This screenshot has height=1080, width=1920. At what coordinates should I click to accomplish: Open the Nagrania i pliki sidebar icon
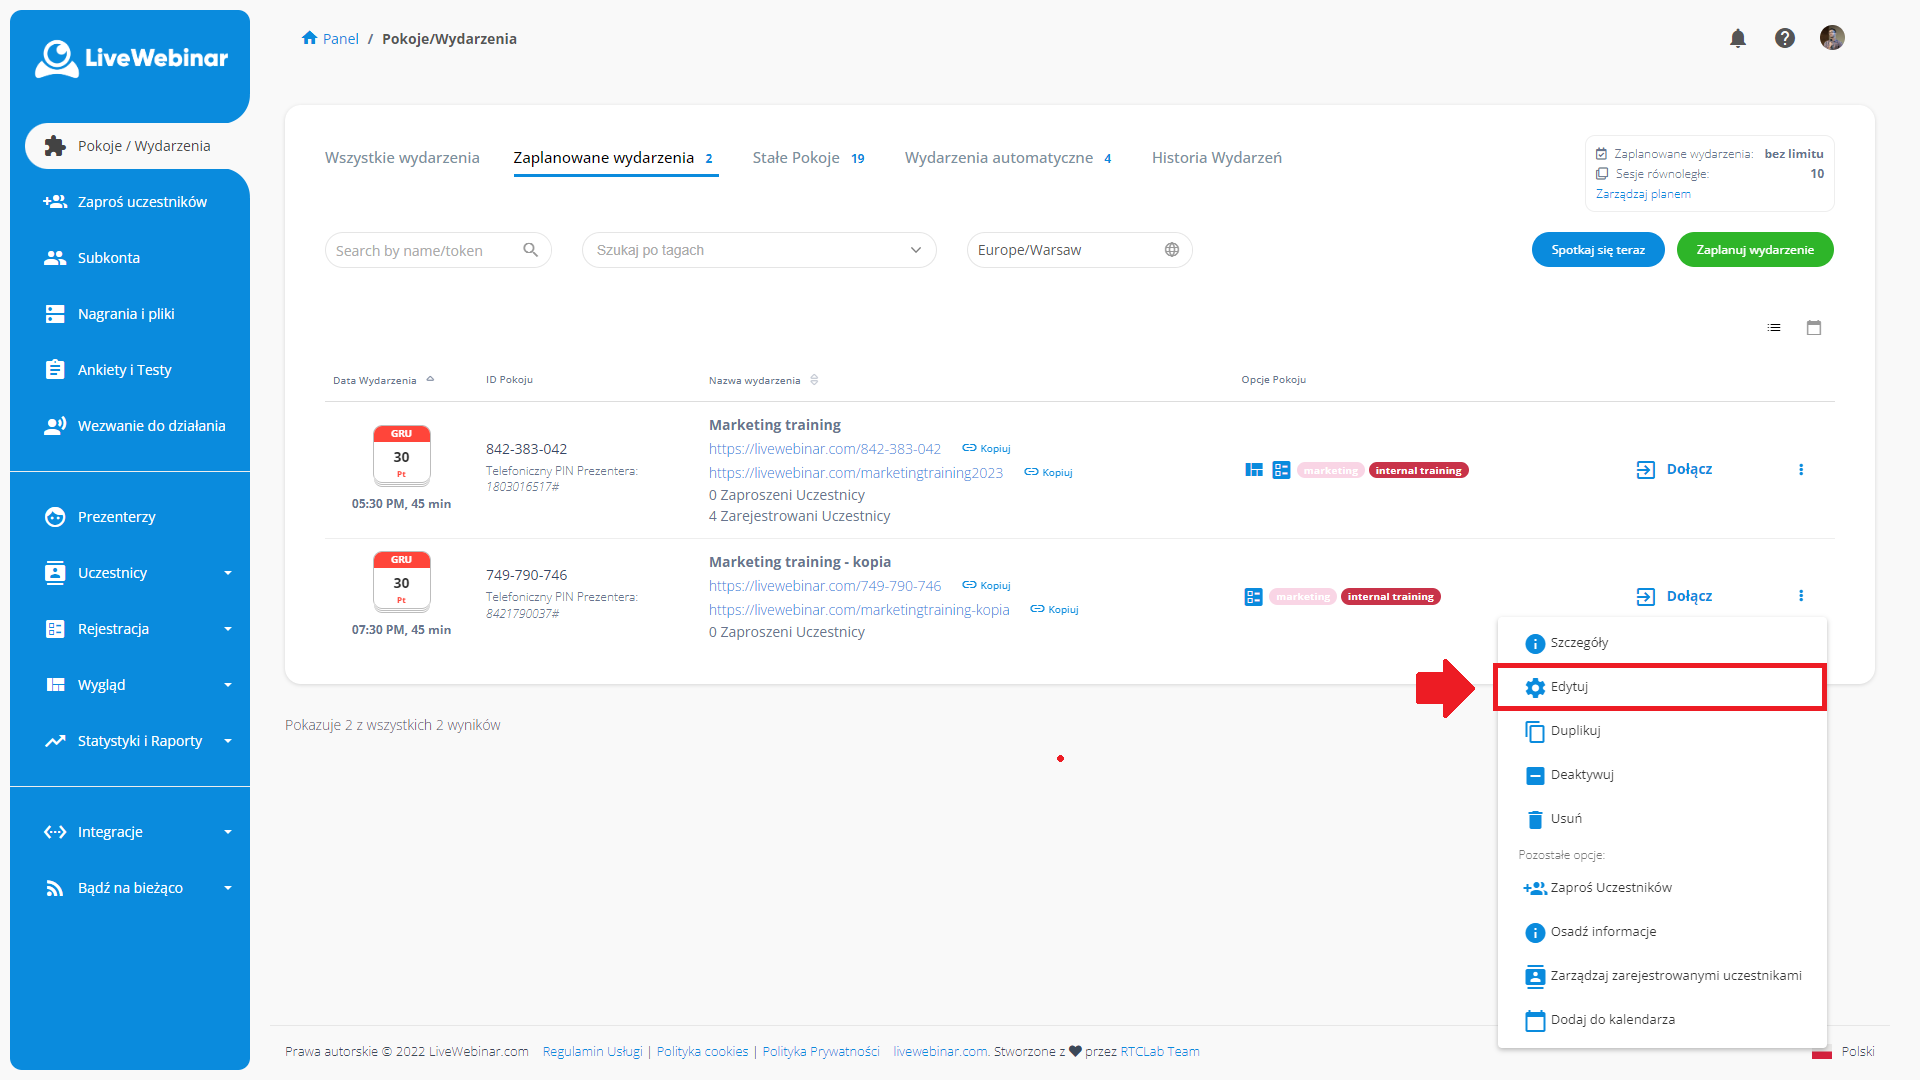coord(55,313)
